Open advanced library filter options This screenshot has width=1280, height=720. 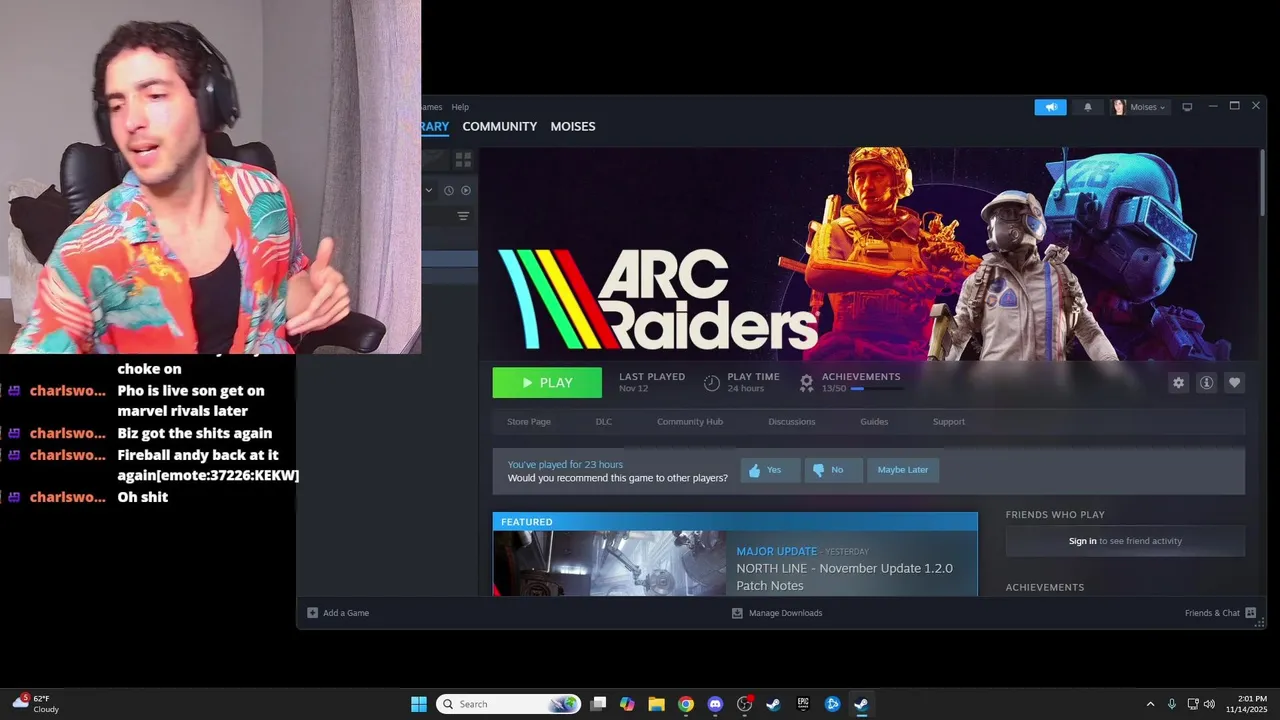pyautogui.click(x=463, y=216)
